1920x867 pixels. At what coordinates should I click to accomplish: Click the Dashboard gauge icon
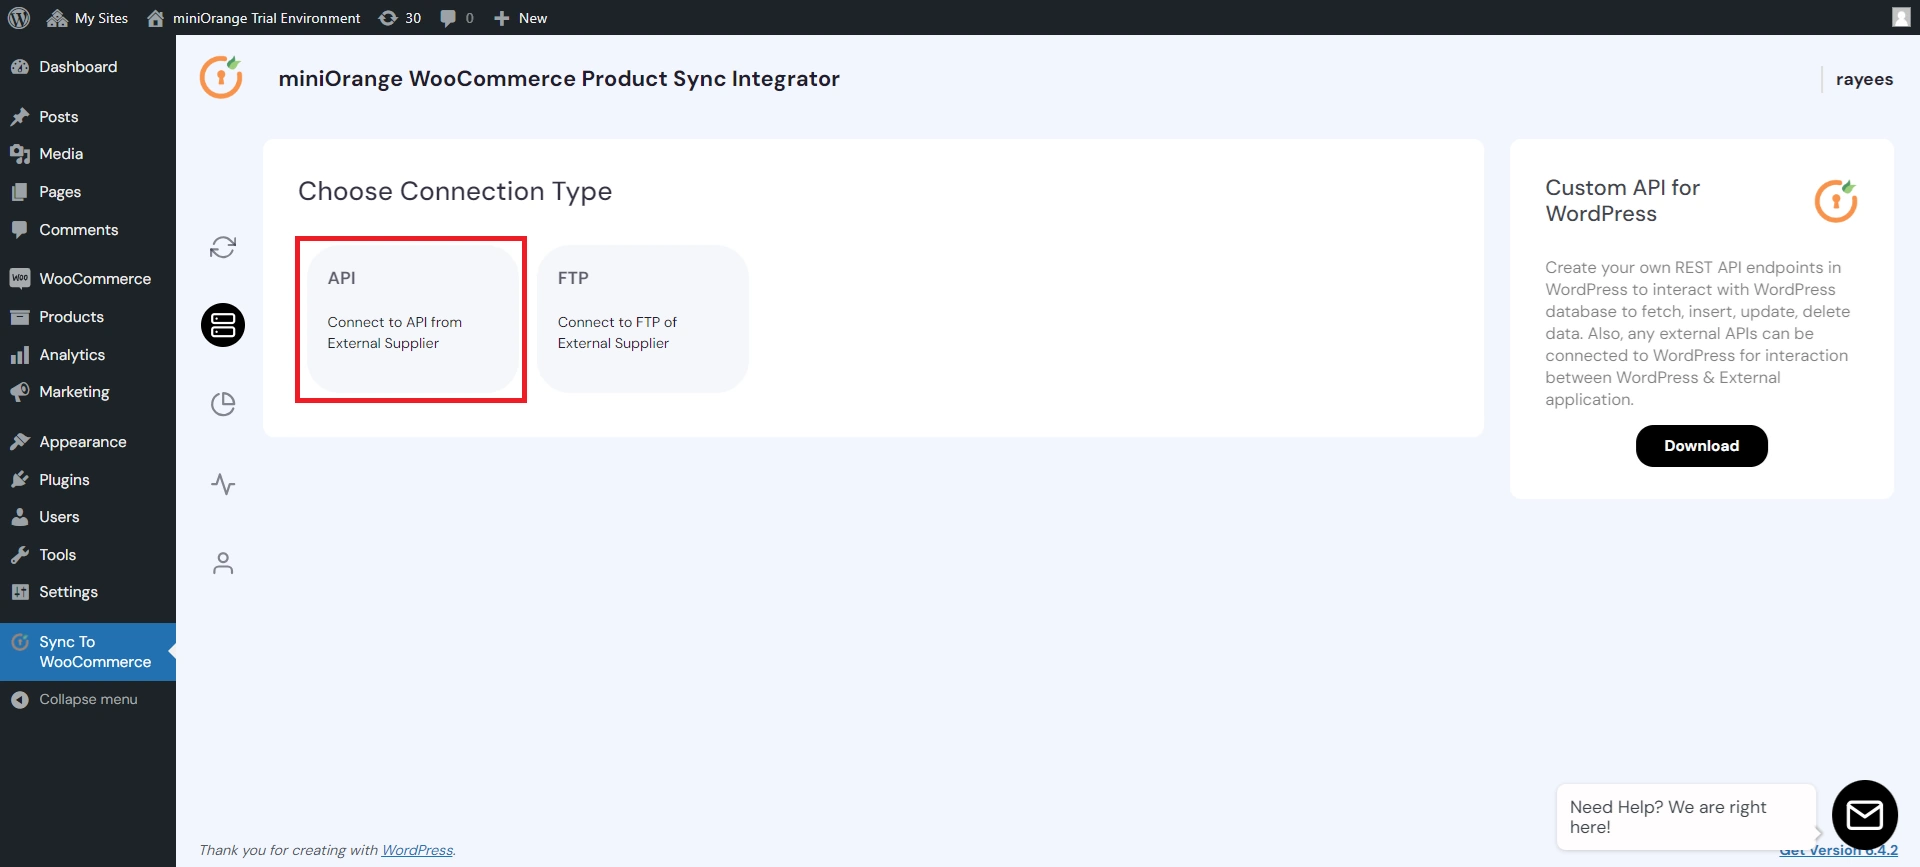(20, 67)
